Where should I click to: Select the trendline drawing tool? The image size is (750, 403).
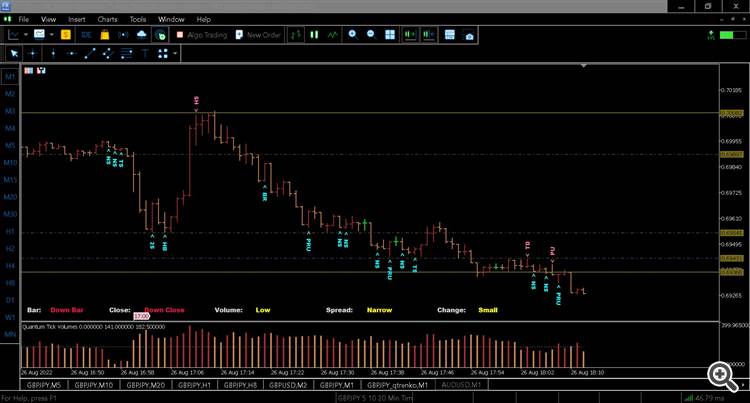(x=90, y=54)
